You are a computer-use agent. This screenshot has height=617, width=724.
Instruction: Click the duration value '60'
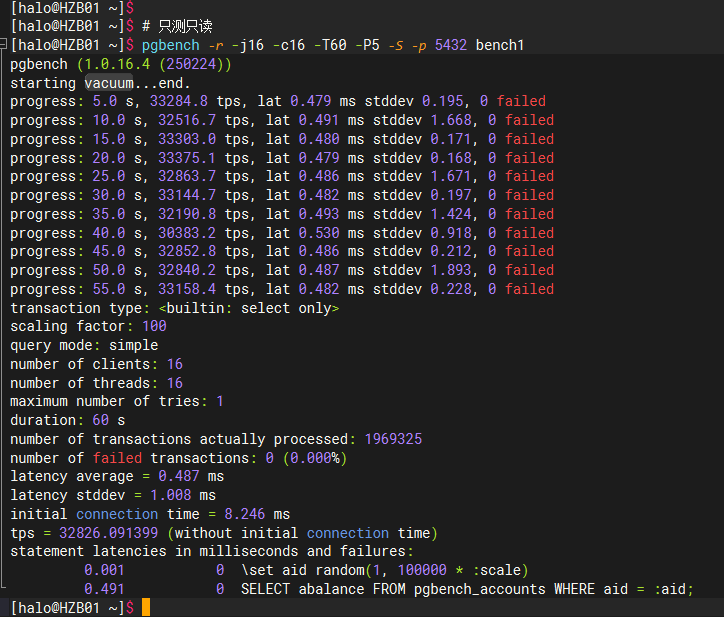[101, 420]
